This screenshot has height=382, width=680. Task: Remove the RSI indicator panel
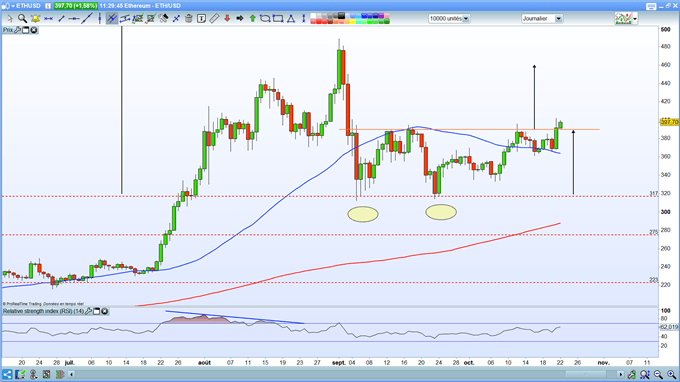pyautogui.click(x=105, y=311)
